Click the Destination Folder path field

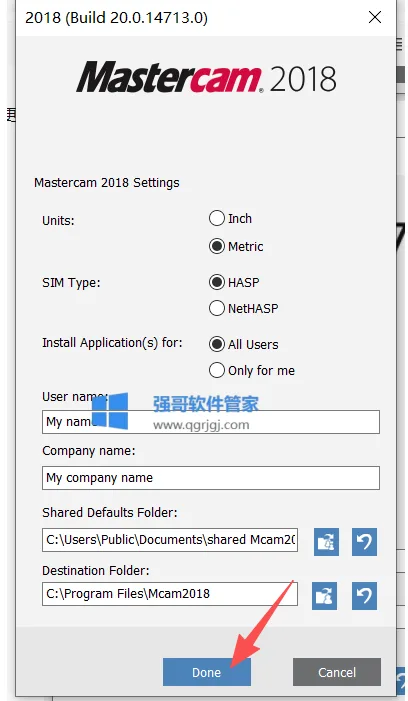[x=170, y=594]
